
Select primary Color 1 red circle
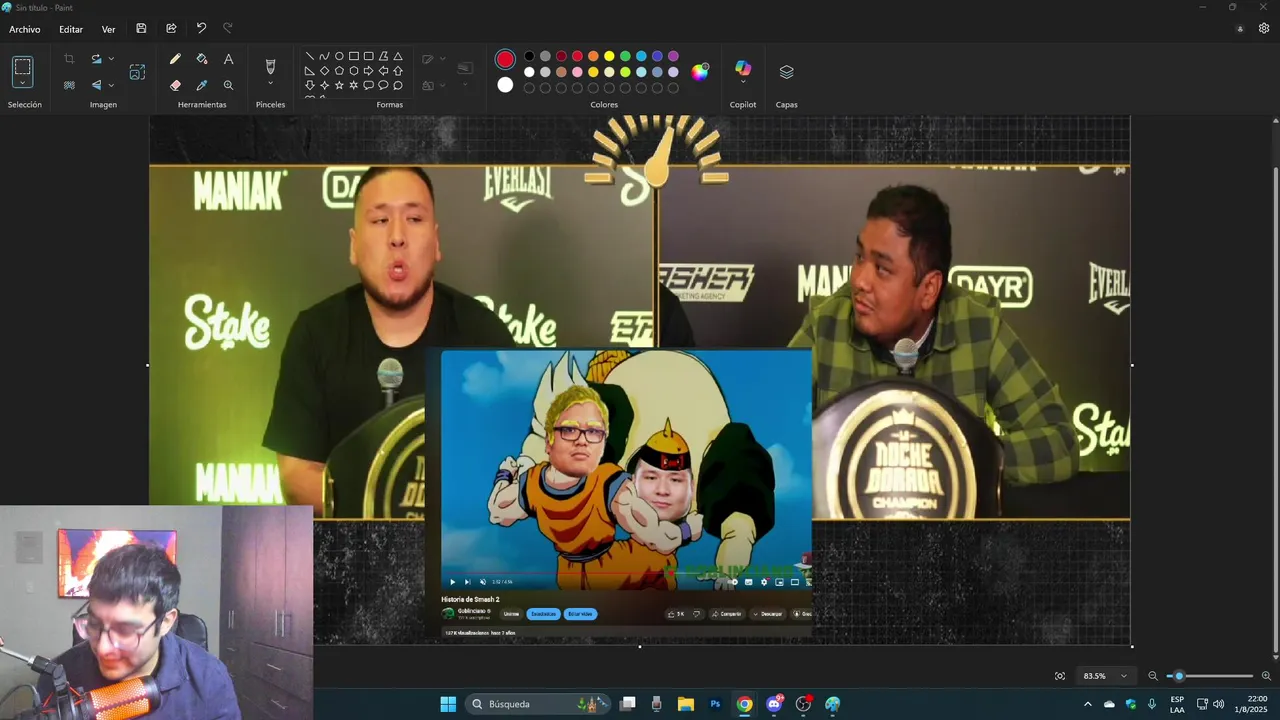[x=505, y=60]
